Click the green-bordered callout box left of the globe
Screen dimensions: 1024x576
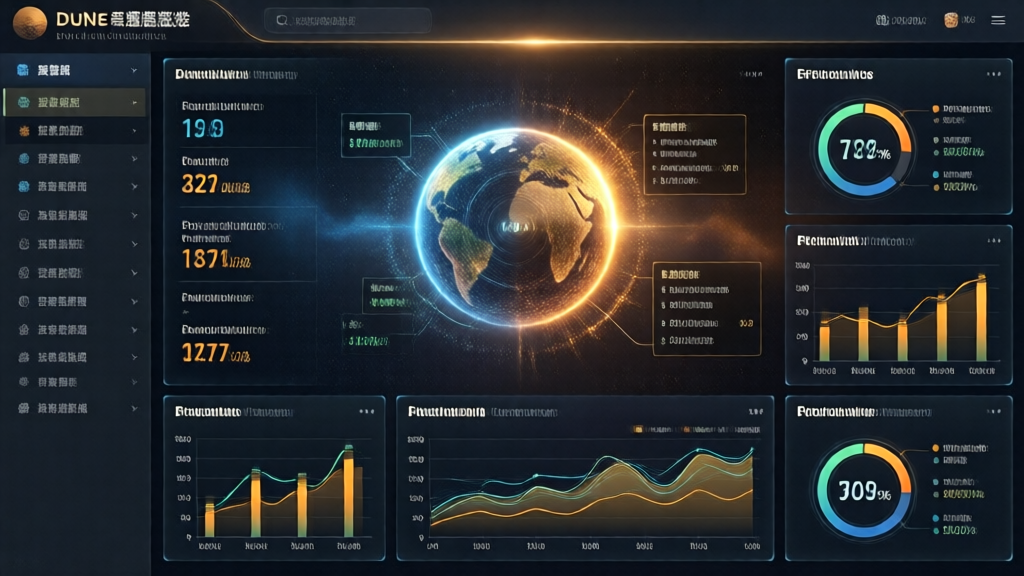375,135
